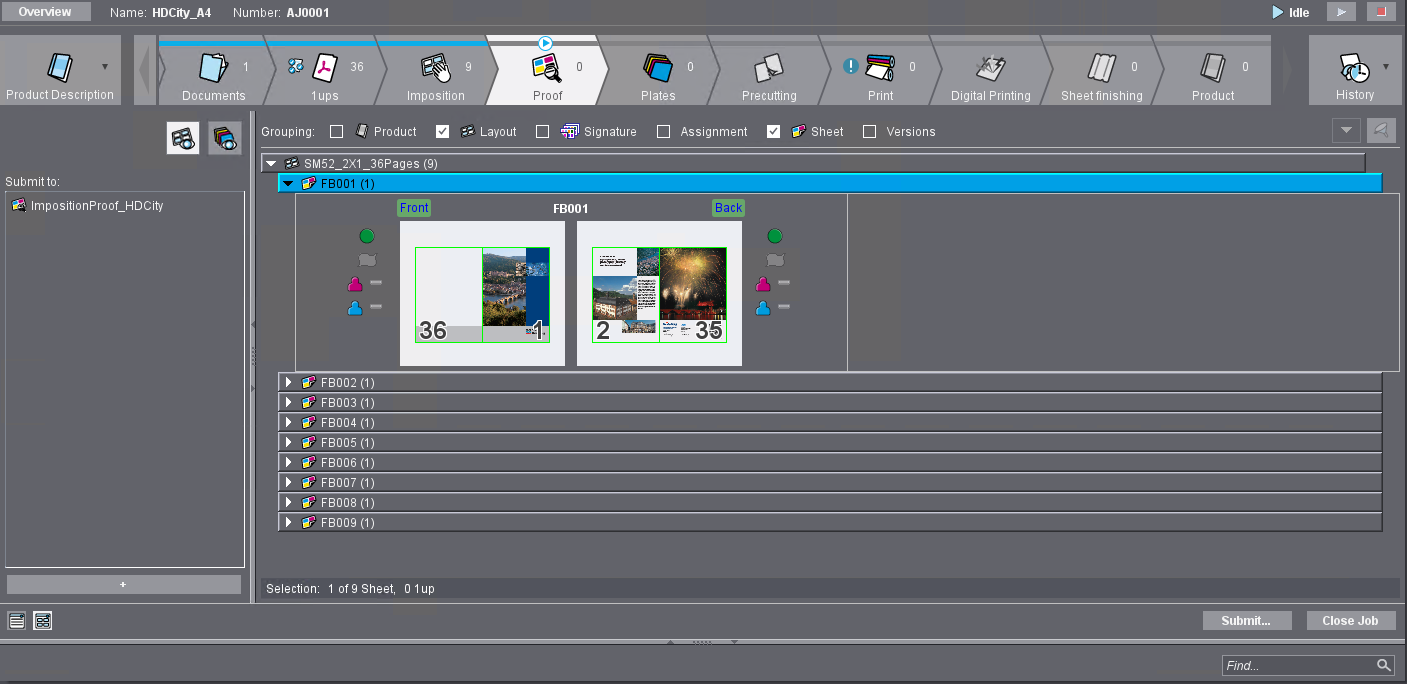Click the Close Job button
Viewport: 1407px width, 684px height.
(1350, 620)
